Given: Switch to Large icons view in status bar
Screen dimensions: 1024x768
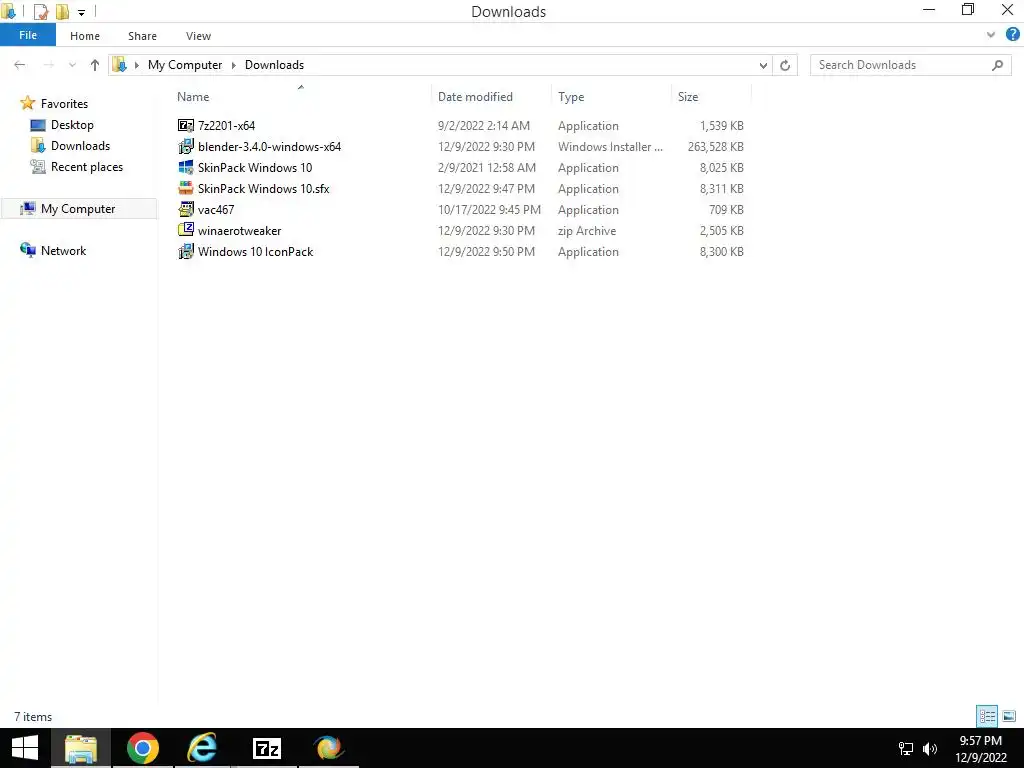Looking at the screenshot, I should pos(1009,716).
